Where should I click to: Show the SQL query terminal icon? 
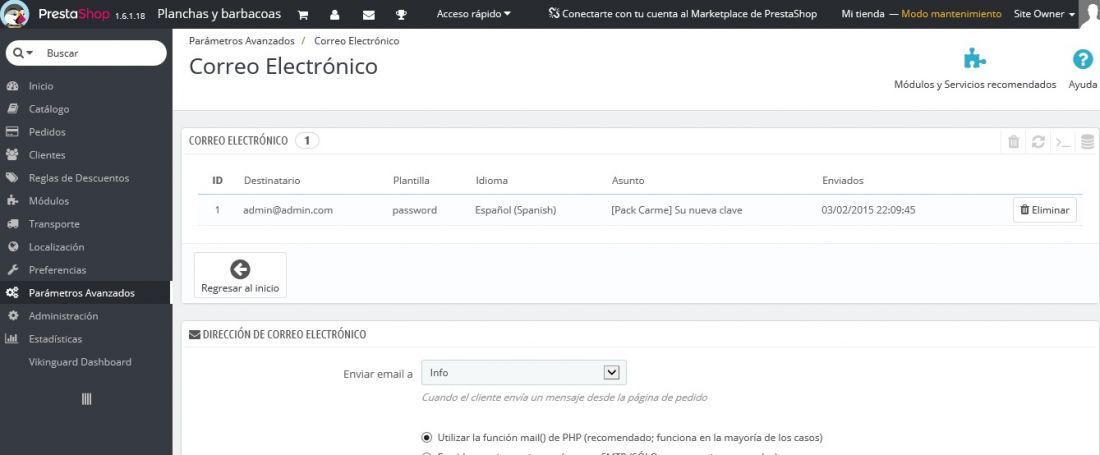[1063, 142]
